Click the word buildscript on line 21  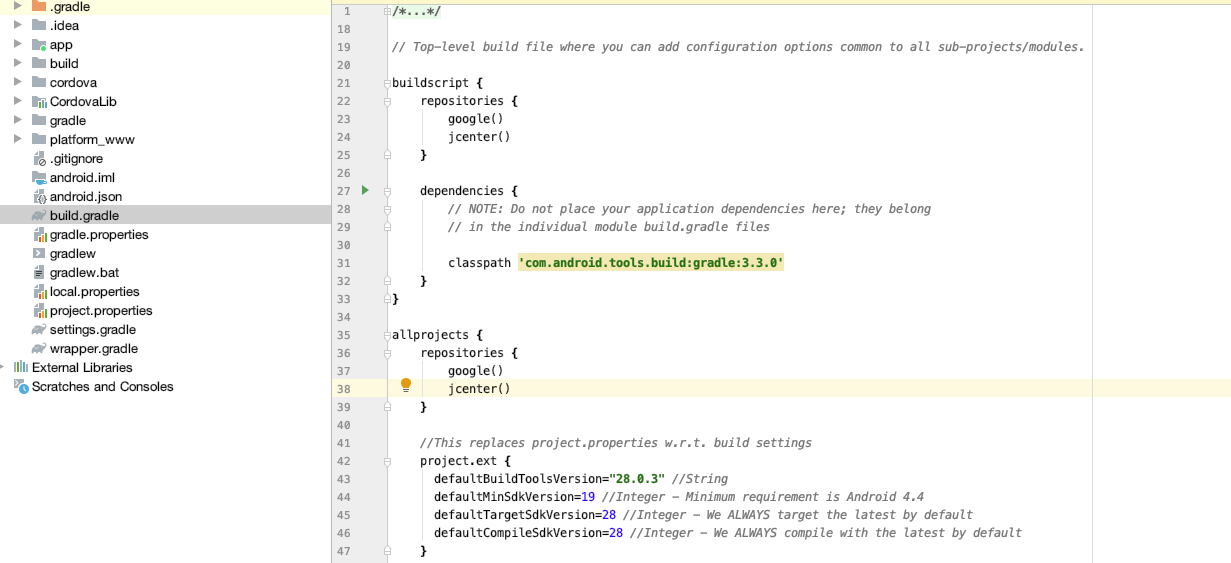click(430, 83)
